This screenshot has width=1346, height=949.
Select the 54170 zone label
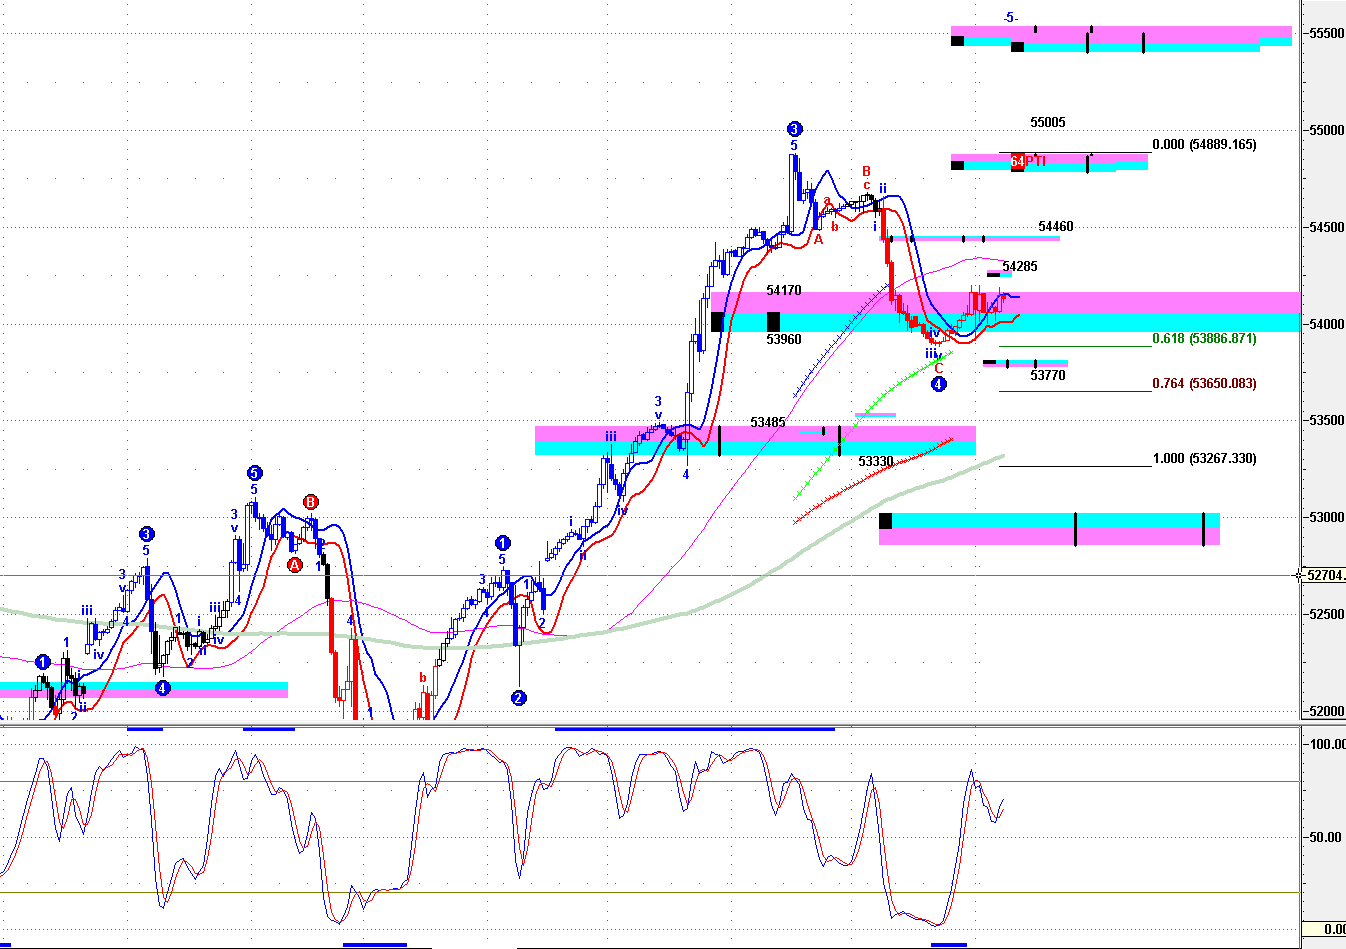pyautogui.click(x=784, y=290)
